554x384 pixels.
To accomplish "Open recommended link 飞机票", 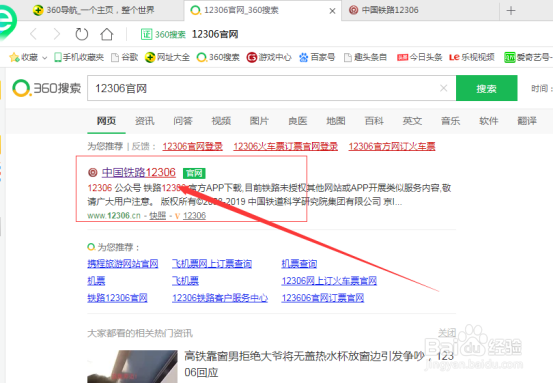I will coord(185,281).
